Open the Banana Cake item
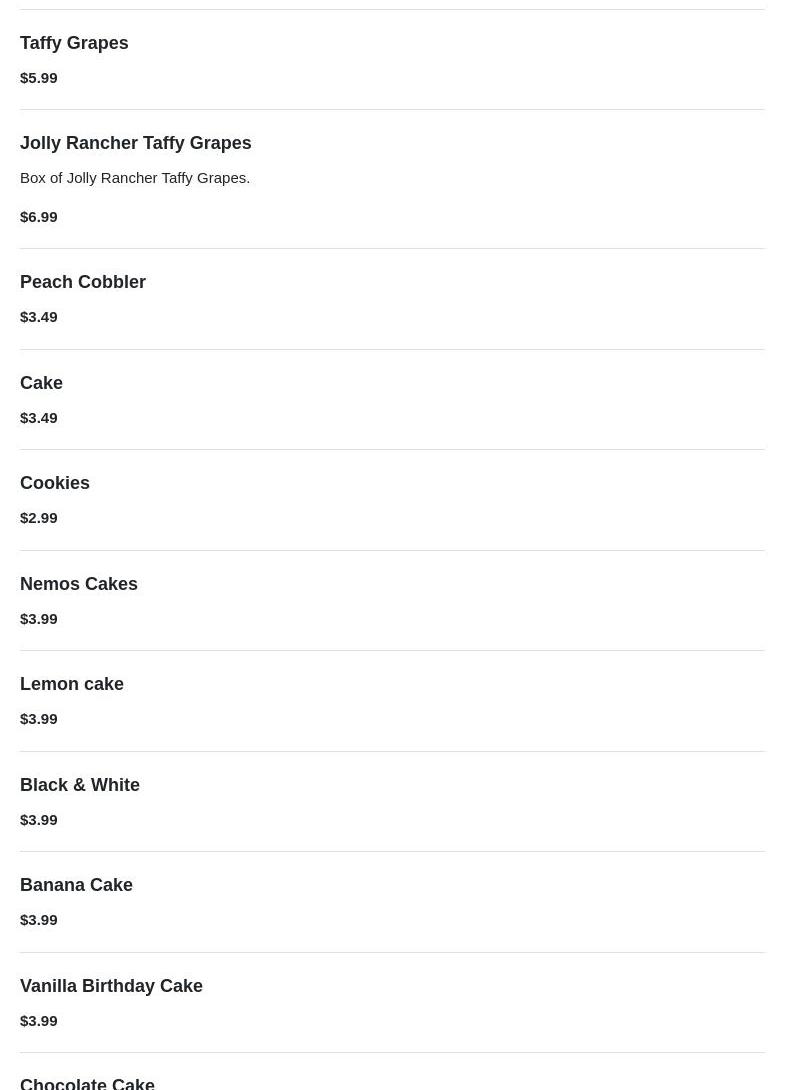 (76, 885)
